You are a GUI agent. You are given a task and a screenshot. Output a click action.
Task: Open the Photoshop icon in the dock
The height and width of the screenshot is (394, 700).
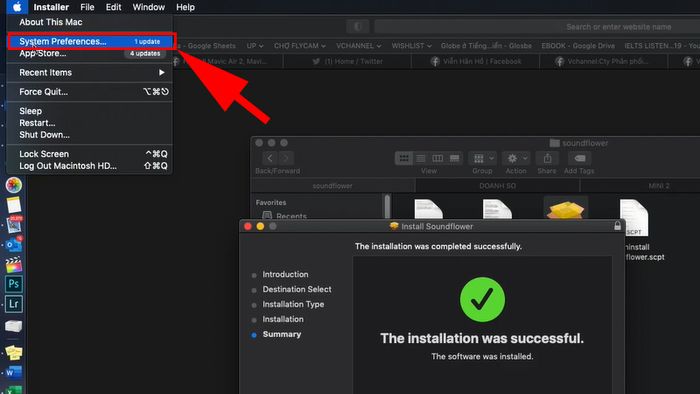(14, 284)
